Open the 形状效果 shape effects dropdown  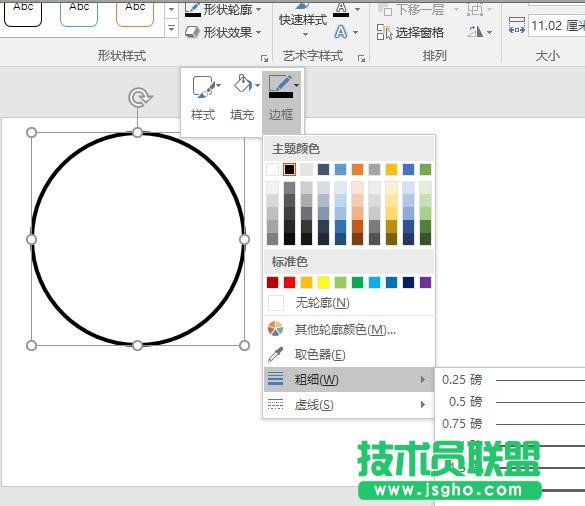[x=223, y=32]
